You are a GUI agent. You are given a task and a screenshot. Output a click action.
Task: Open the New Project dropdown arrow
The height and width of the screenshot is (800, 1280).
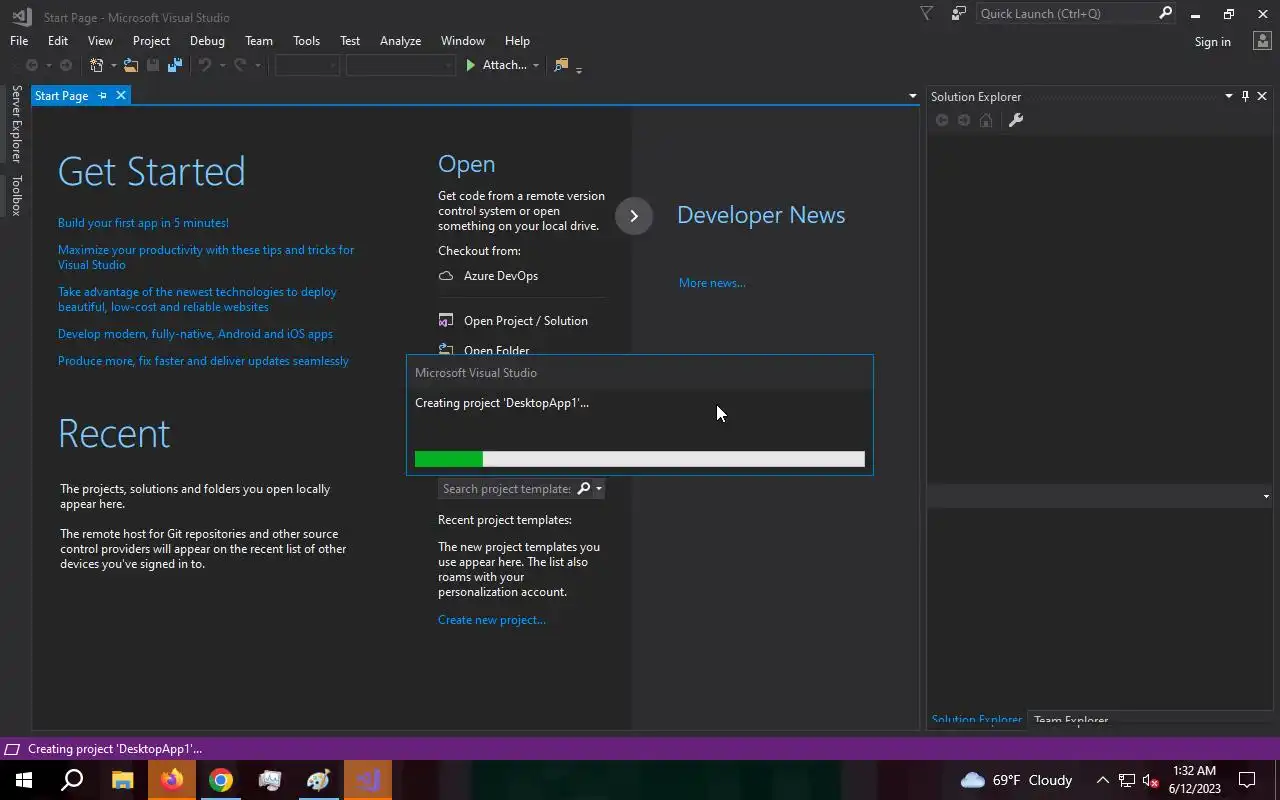[113, 66]
